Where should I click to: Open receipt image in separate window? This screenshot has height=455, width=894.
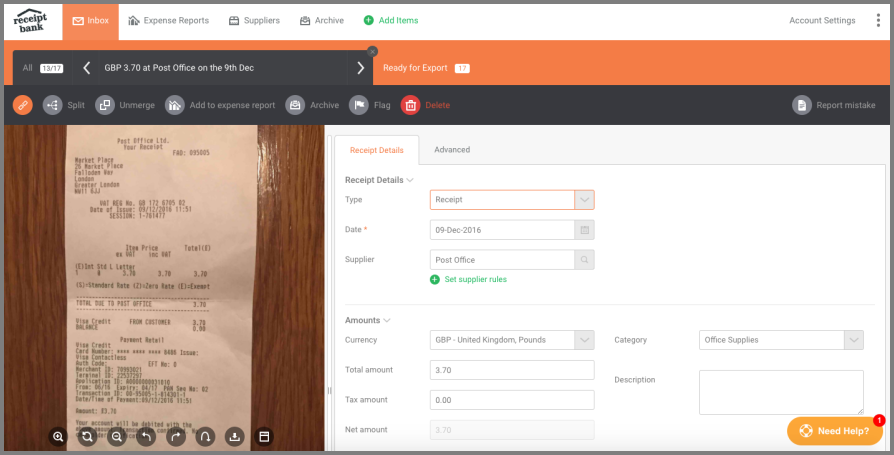click(x=264, y=437)
